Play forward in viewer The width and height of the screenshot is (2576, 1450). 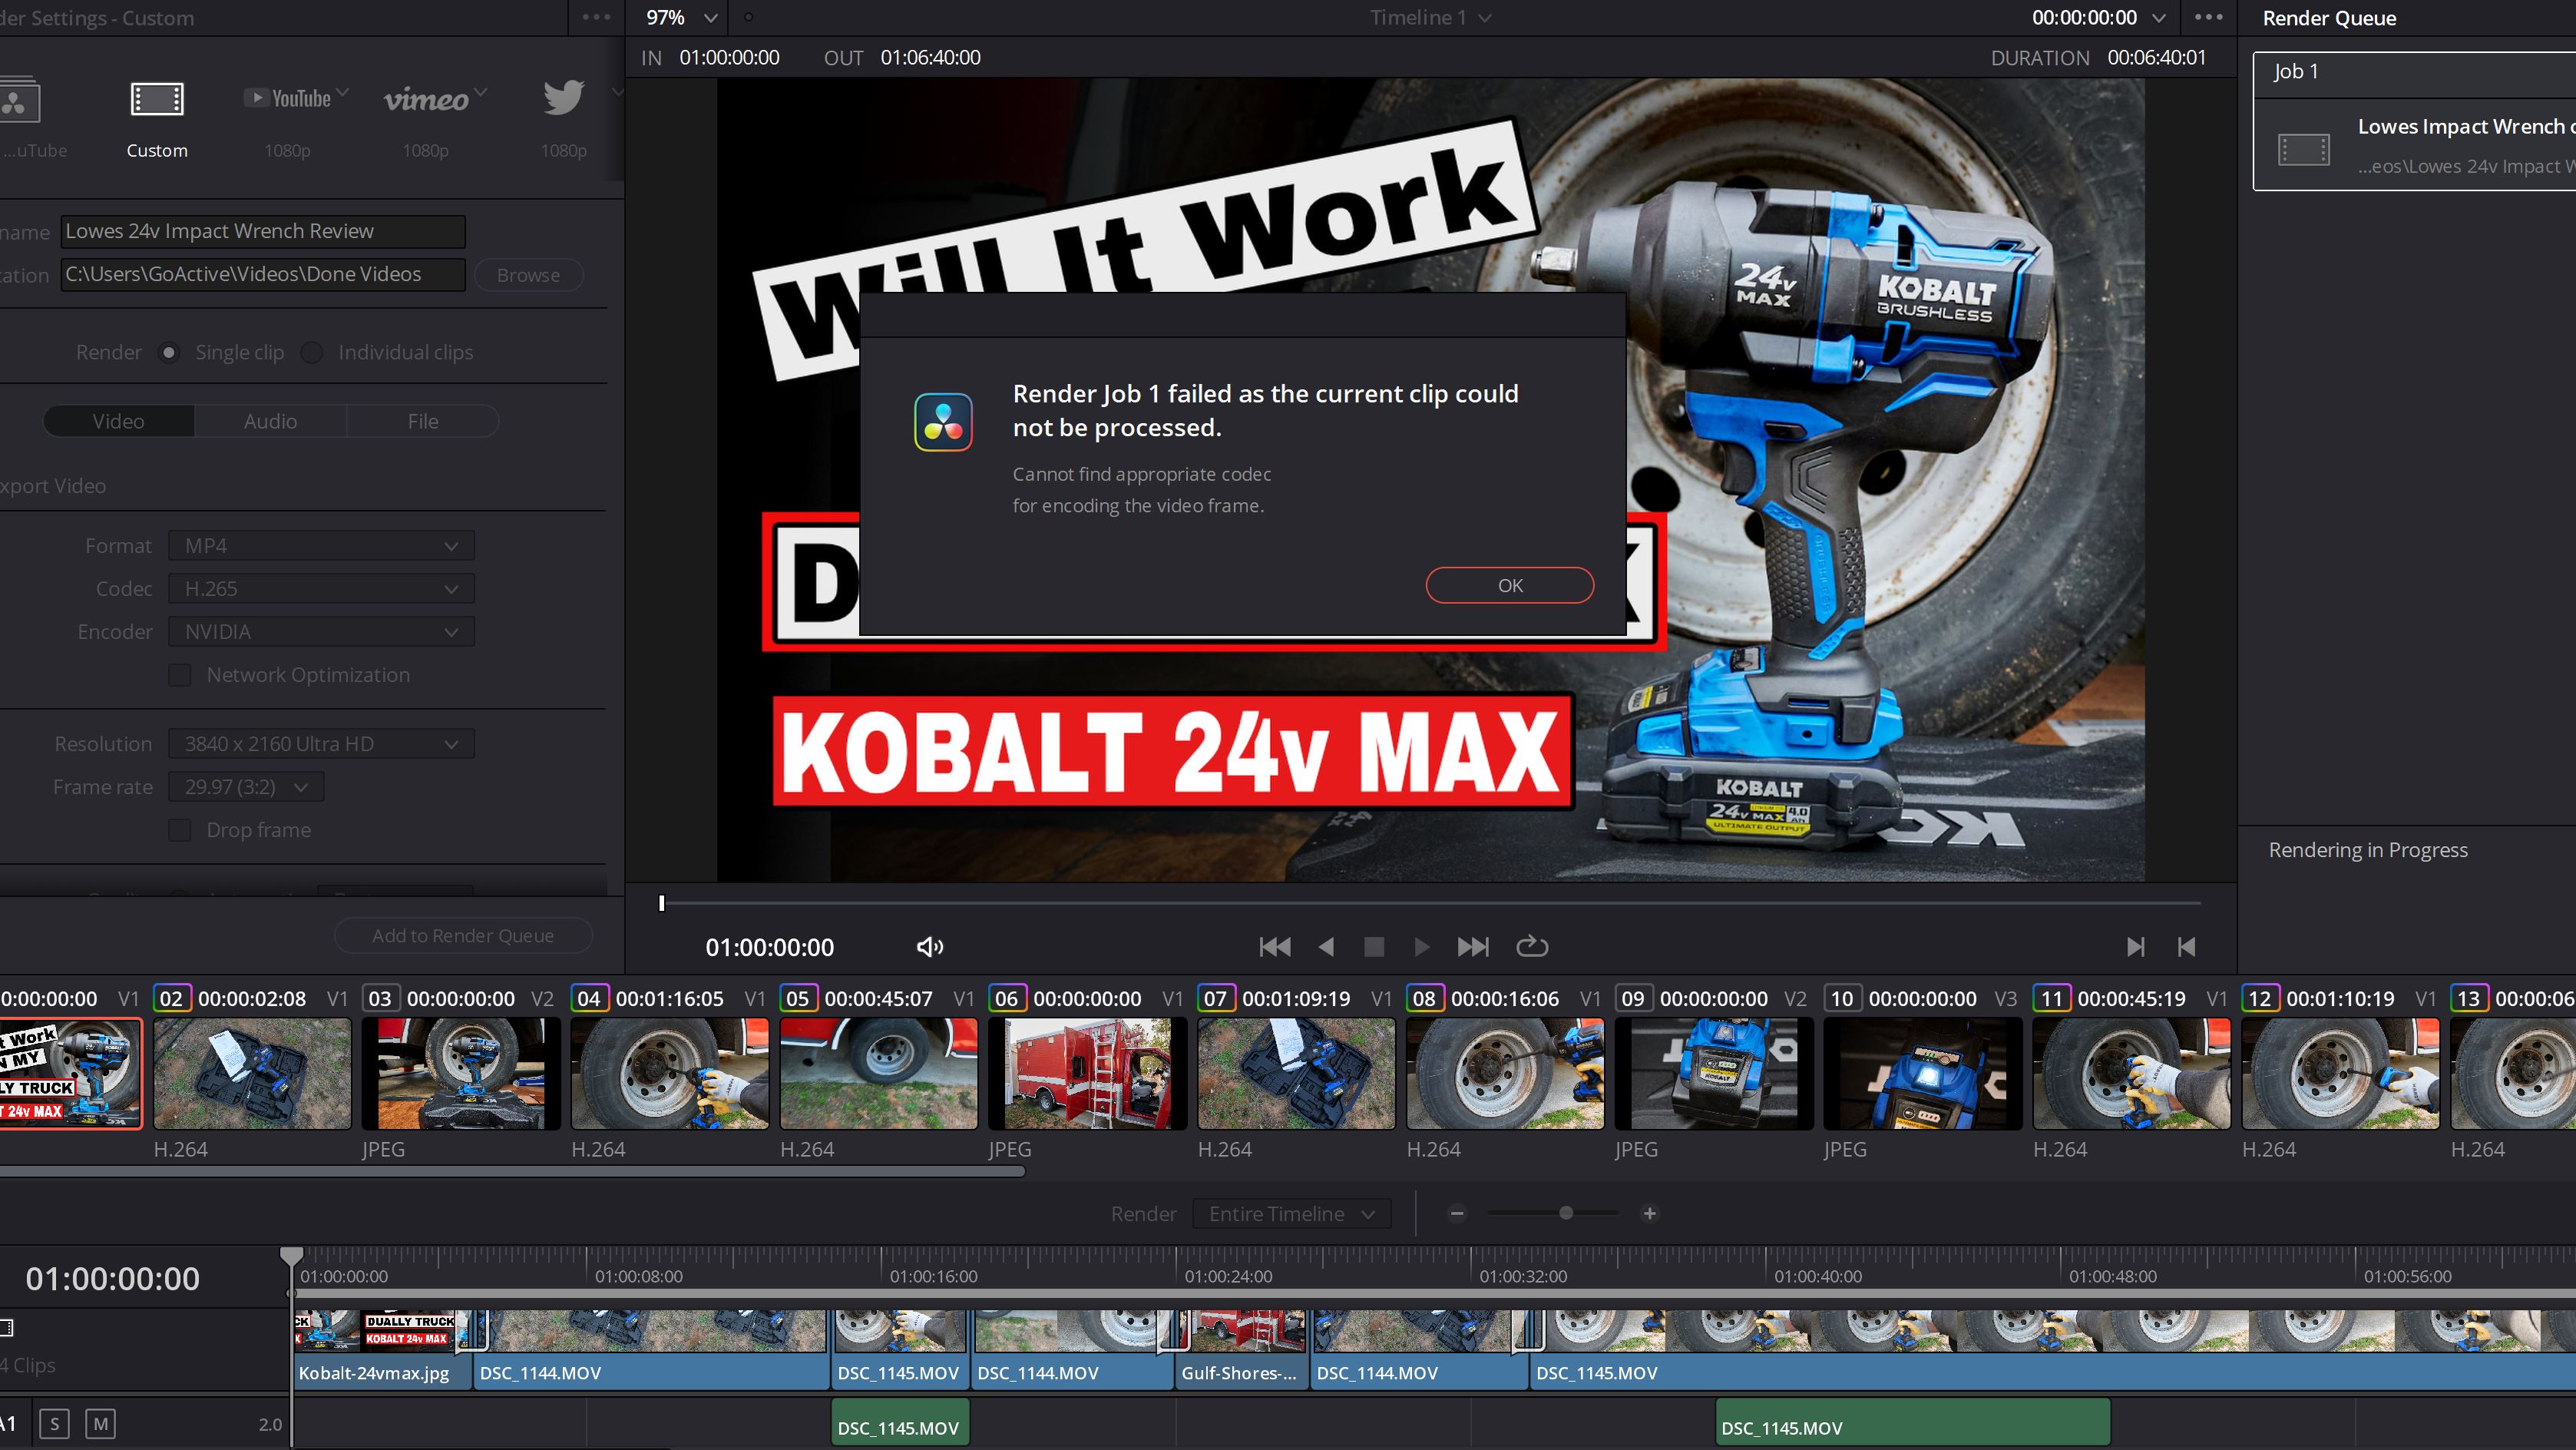click(1421, 947)
